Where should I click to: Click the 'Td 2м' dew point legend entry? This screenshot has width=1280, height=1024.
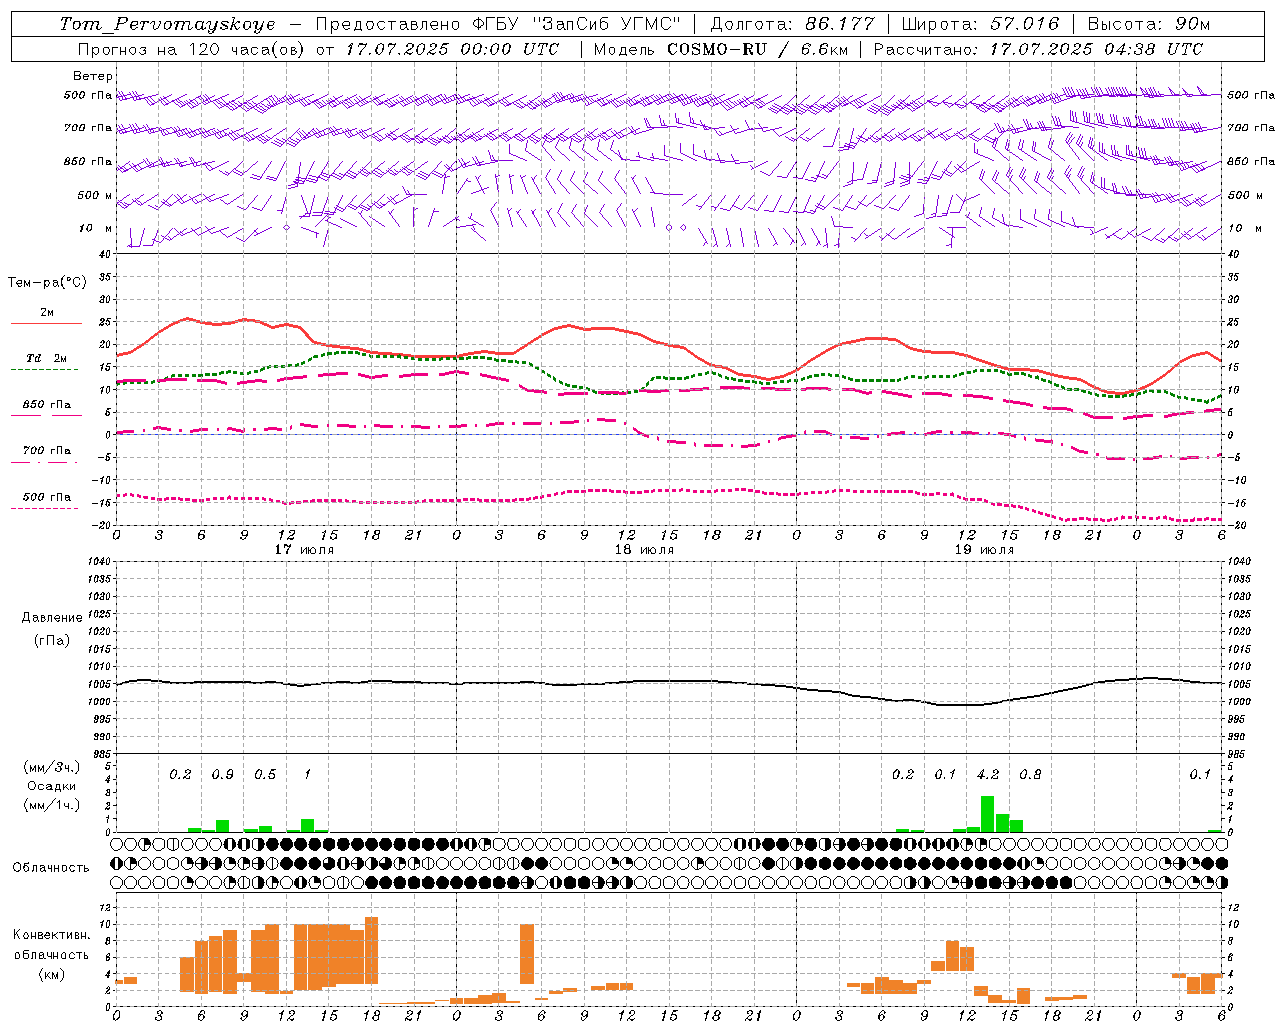tap(47, 358)
